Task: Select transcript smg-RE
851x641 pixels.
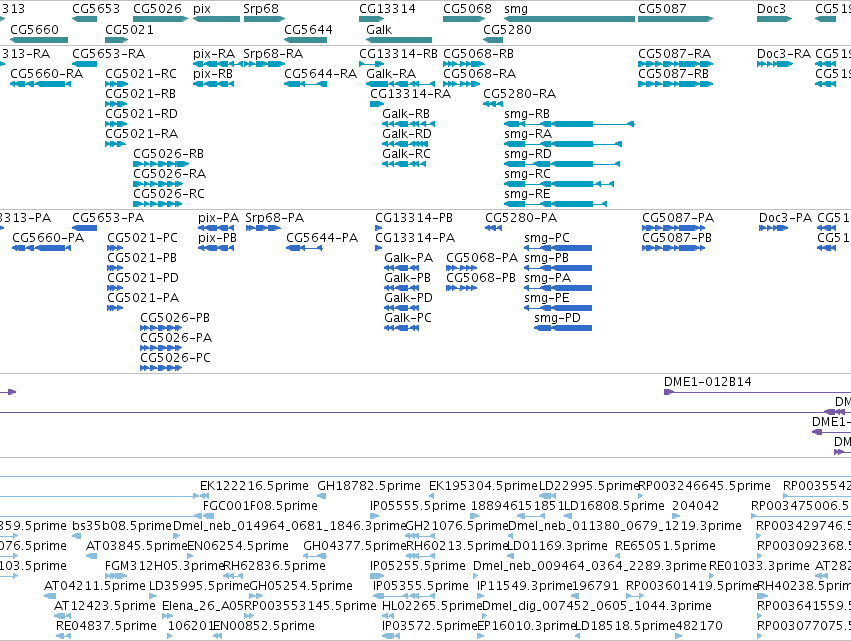Action: (555, 205)
